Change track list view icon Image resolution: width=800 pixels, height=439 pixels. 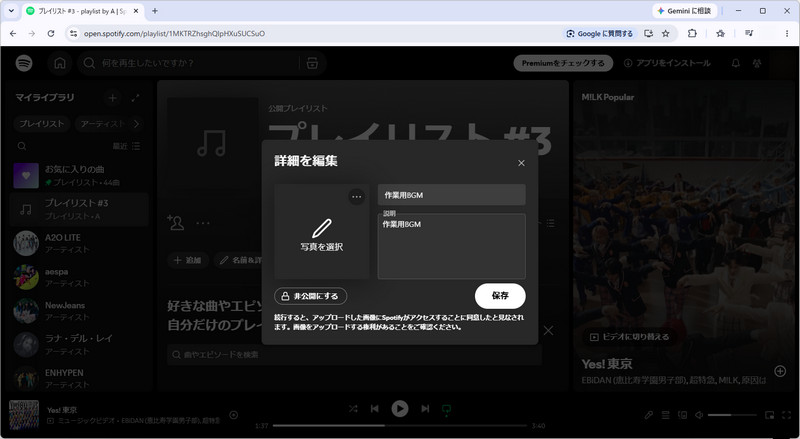click(550, 223)
